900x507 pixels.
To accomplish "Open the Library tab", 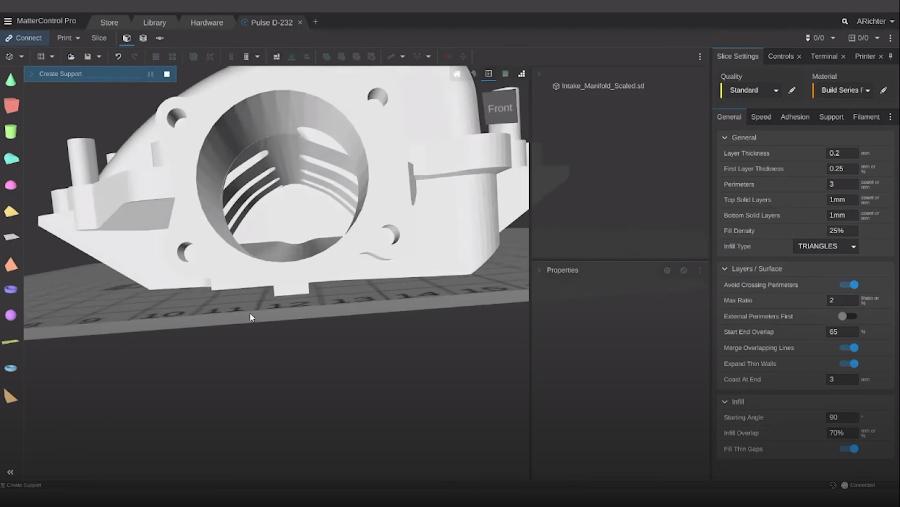I will (x=154, y=22).
